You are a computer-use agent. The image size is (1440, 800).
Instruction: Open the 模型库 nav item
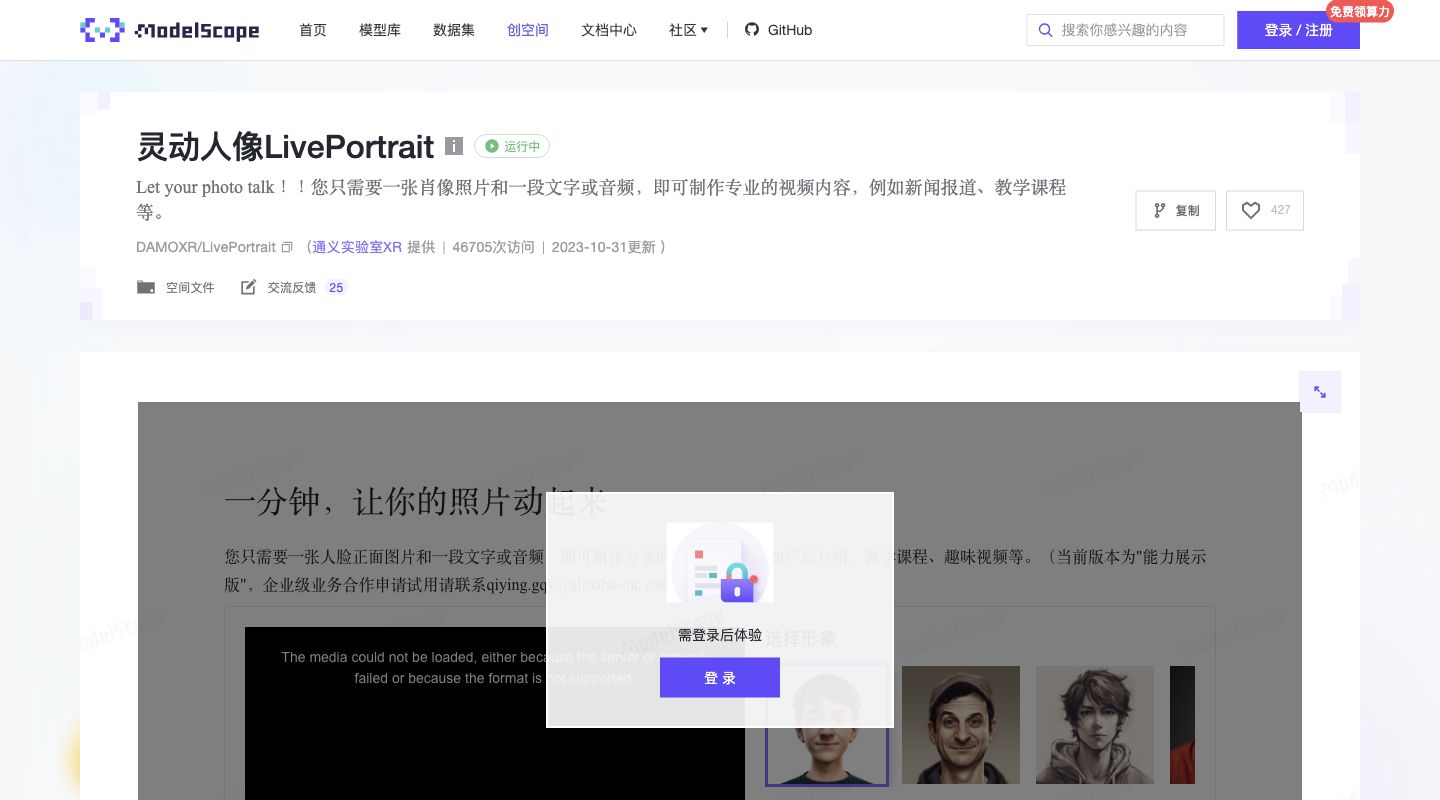[380, 30]
